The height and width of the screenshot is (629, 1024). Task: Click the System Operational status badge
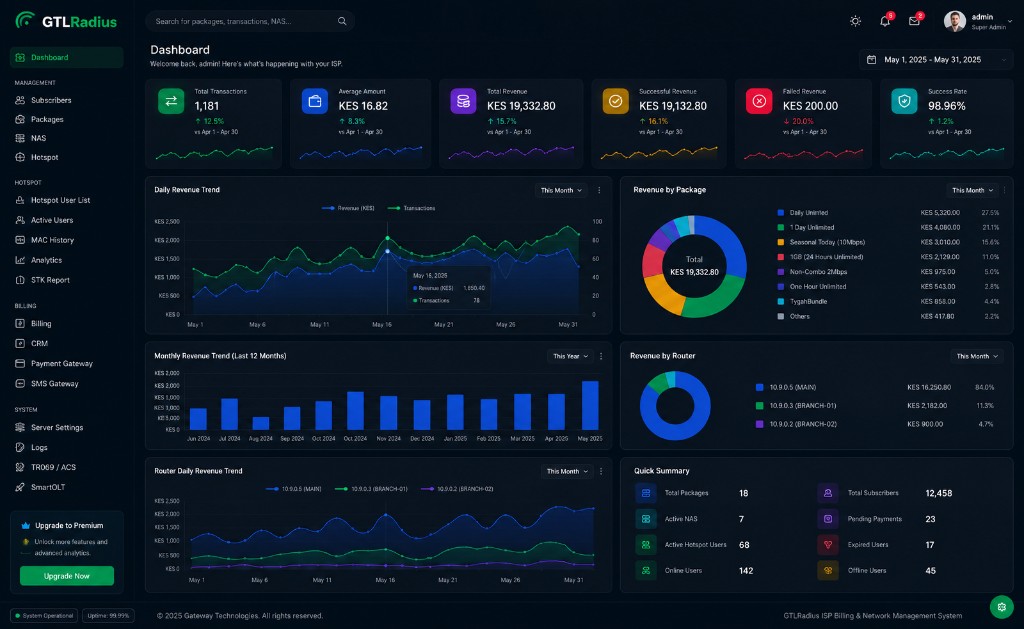pos(44,615)
